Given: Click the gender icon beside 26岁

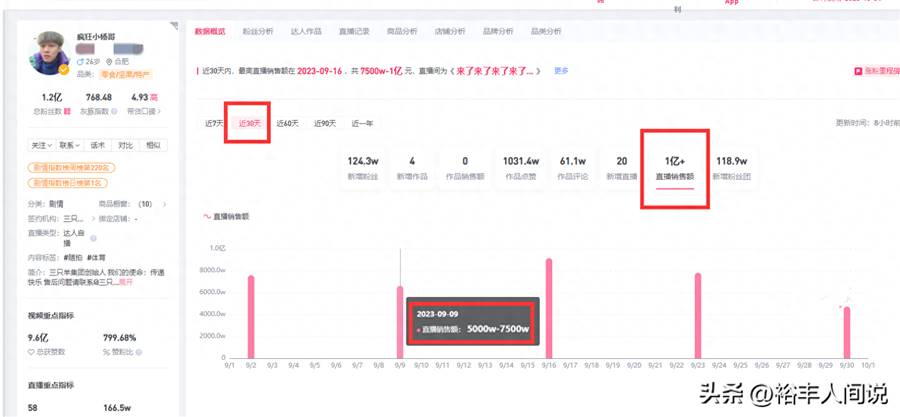Looking at the screenshot, I should 80,61.
